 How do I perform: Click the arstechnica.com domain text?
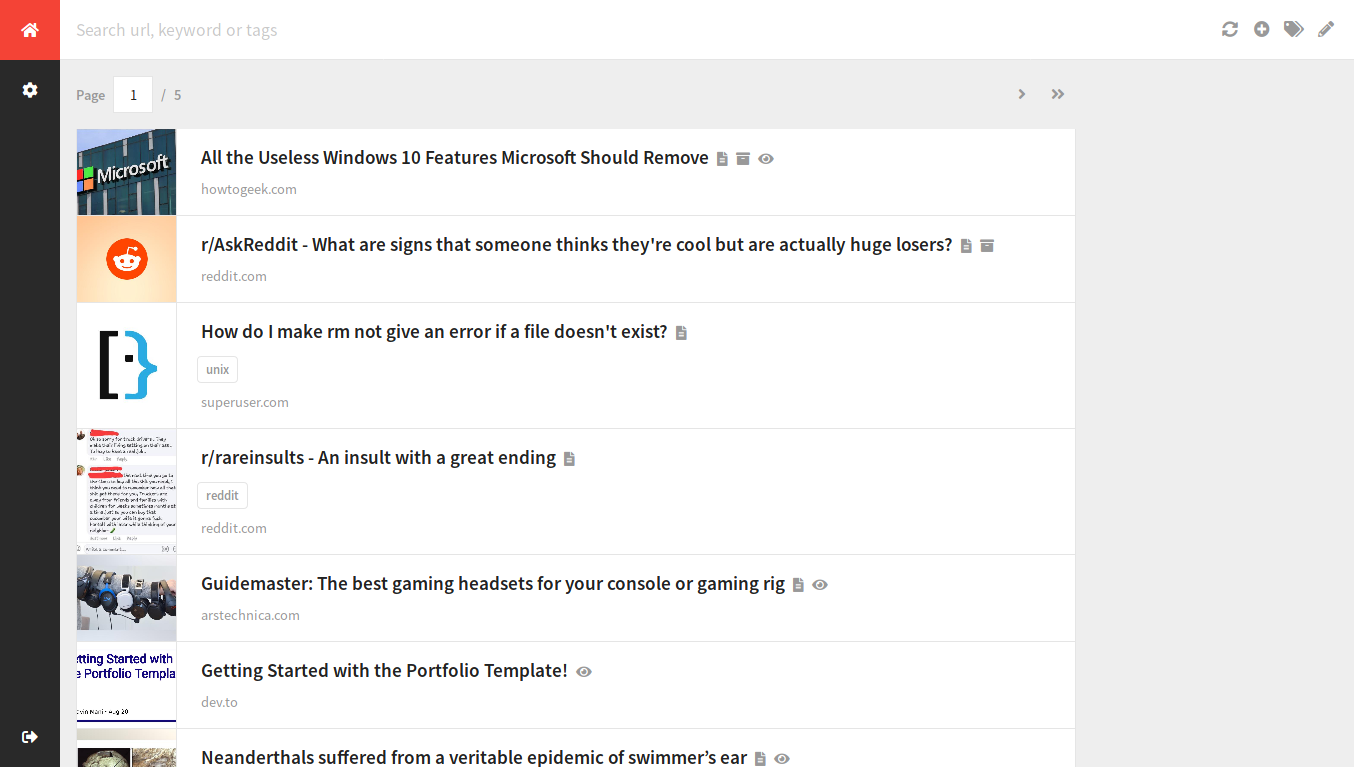point(250,616)
